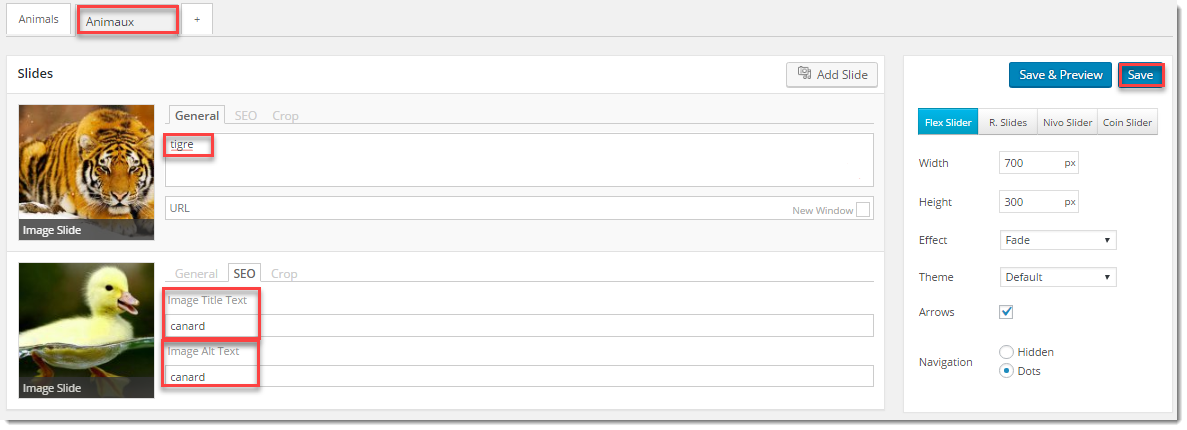Select Nivo Slider option
This screenshot has height=430, width=1187.
(1067, 123)
